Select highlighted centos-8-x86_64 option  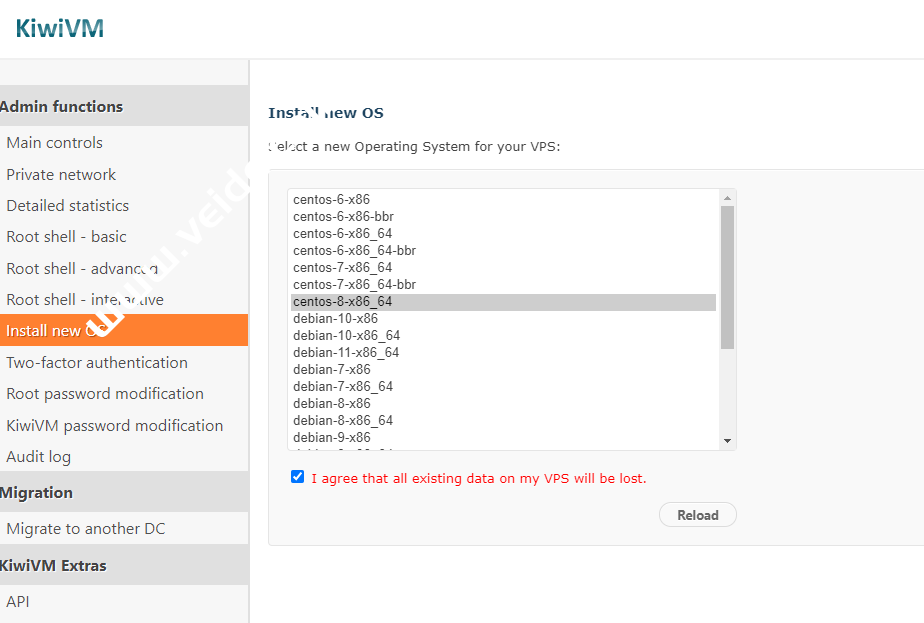(503, 302)
